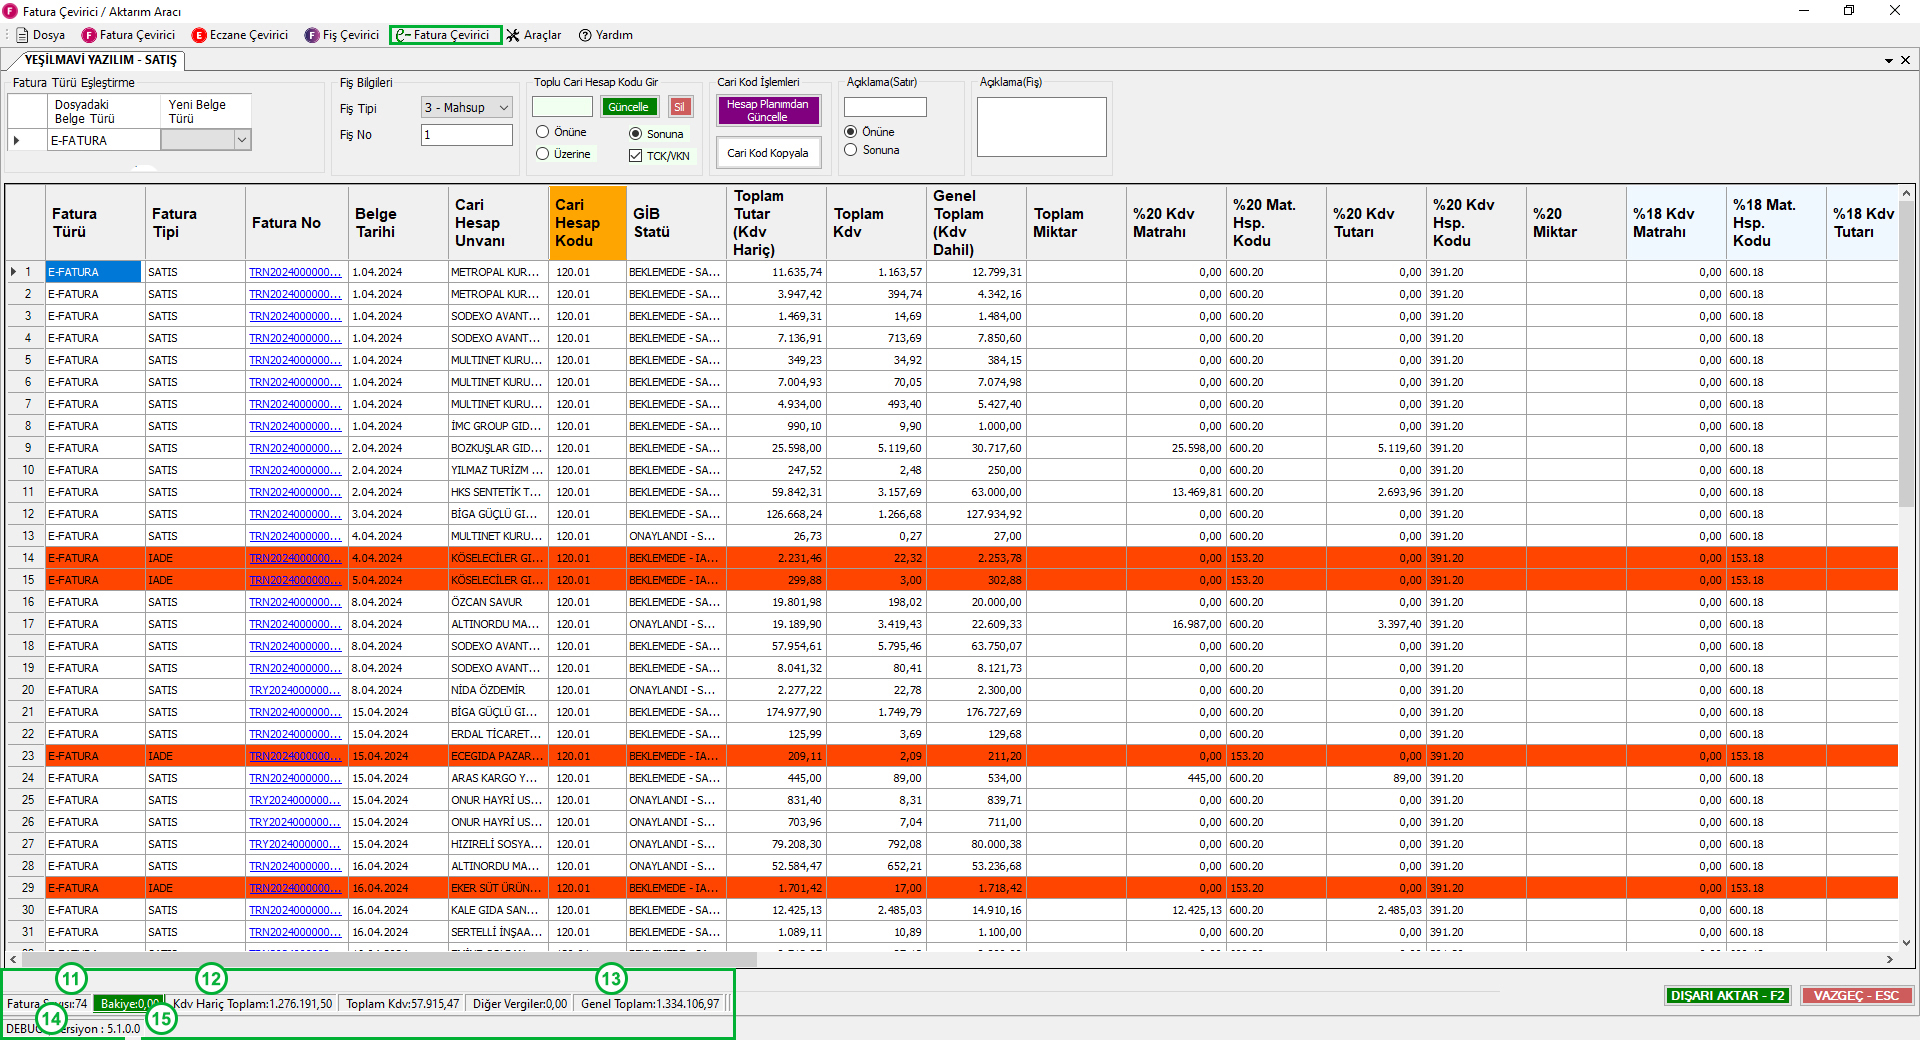Click the up arrow of the vertical scrollbar
Screen dimensions: 1920x1040
coord(1906,193)
